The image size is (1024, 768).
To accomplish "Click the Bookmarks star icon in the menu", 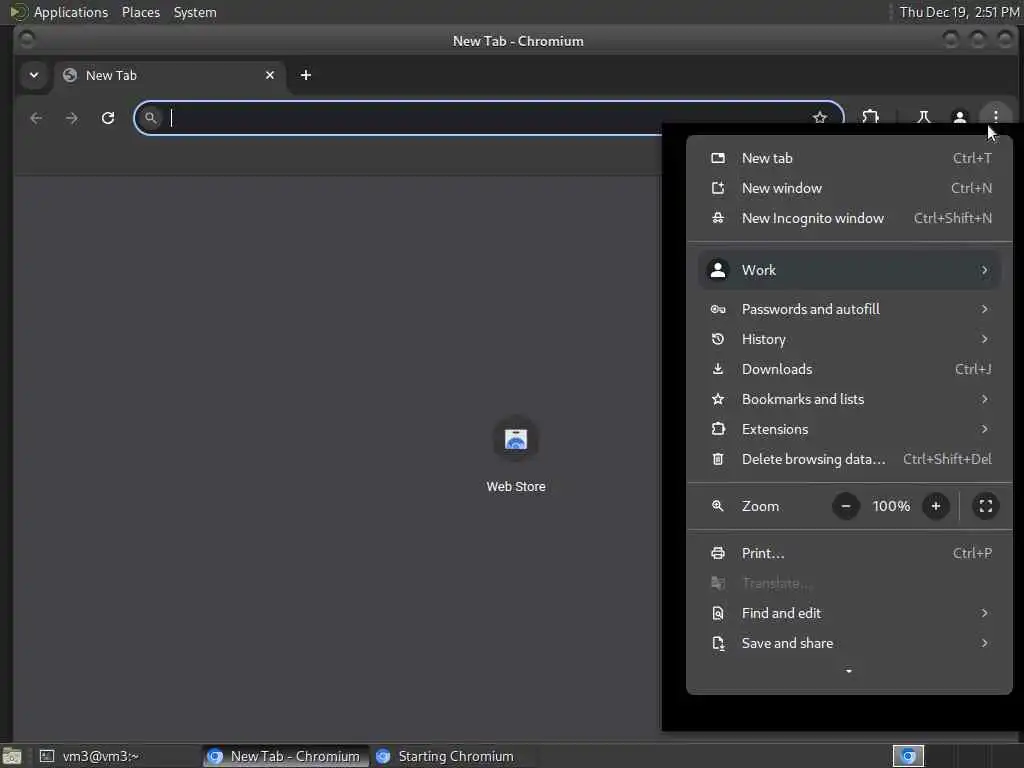I will tap(718, 399).
